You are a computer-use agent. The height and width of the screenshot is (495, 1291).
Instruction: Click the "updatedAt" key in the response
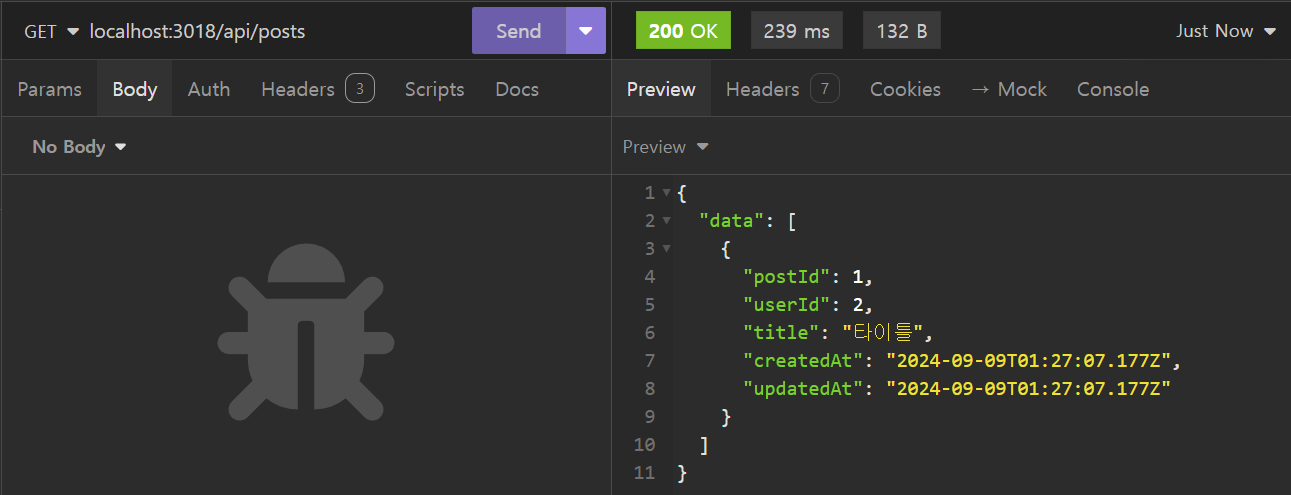click(803, 388)
